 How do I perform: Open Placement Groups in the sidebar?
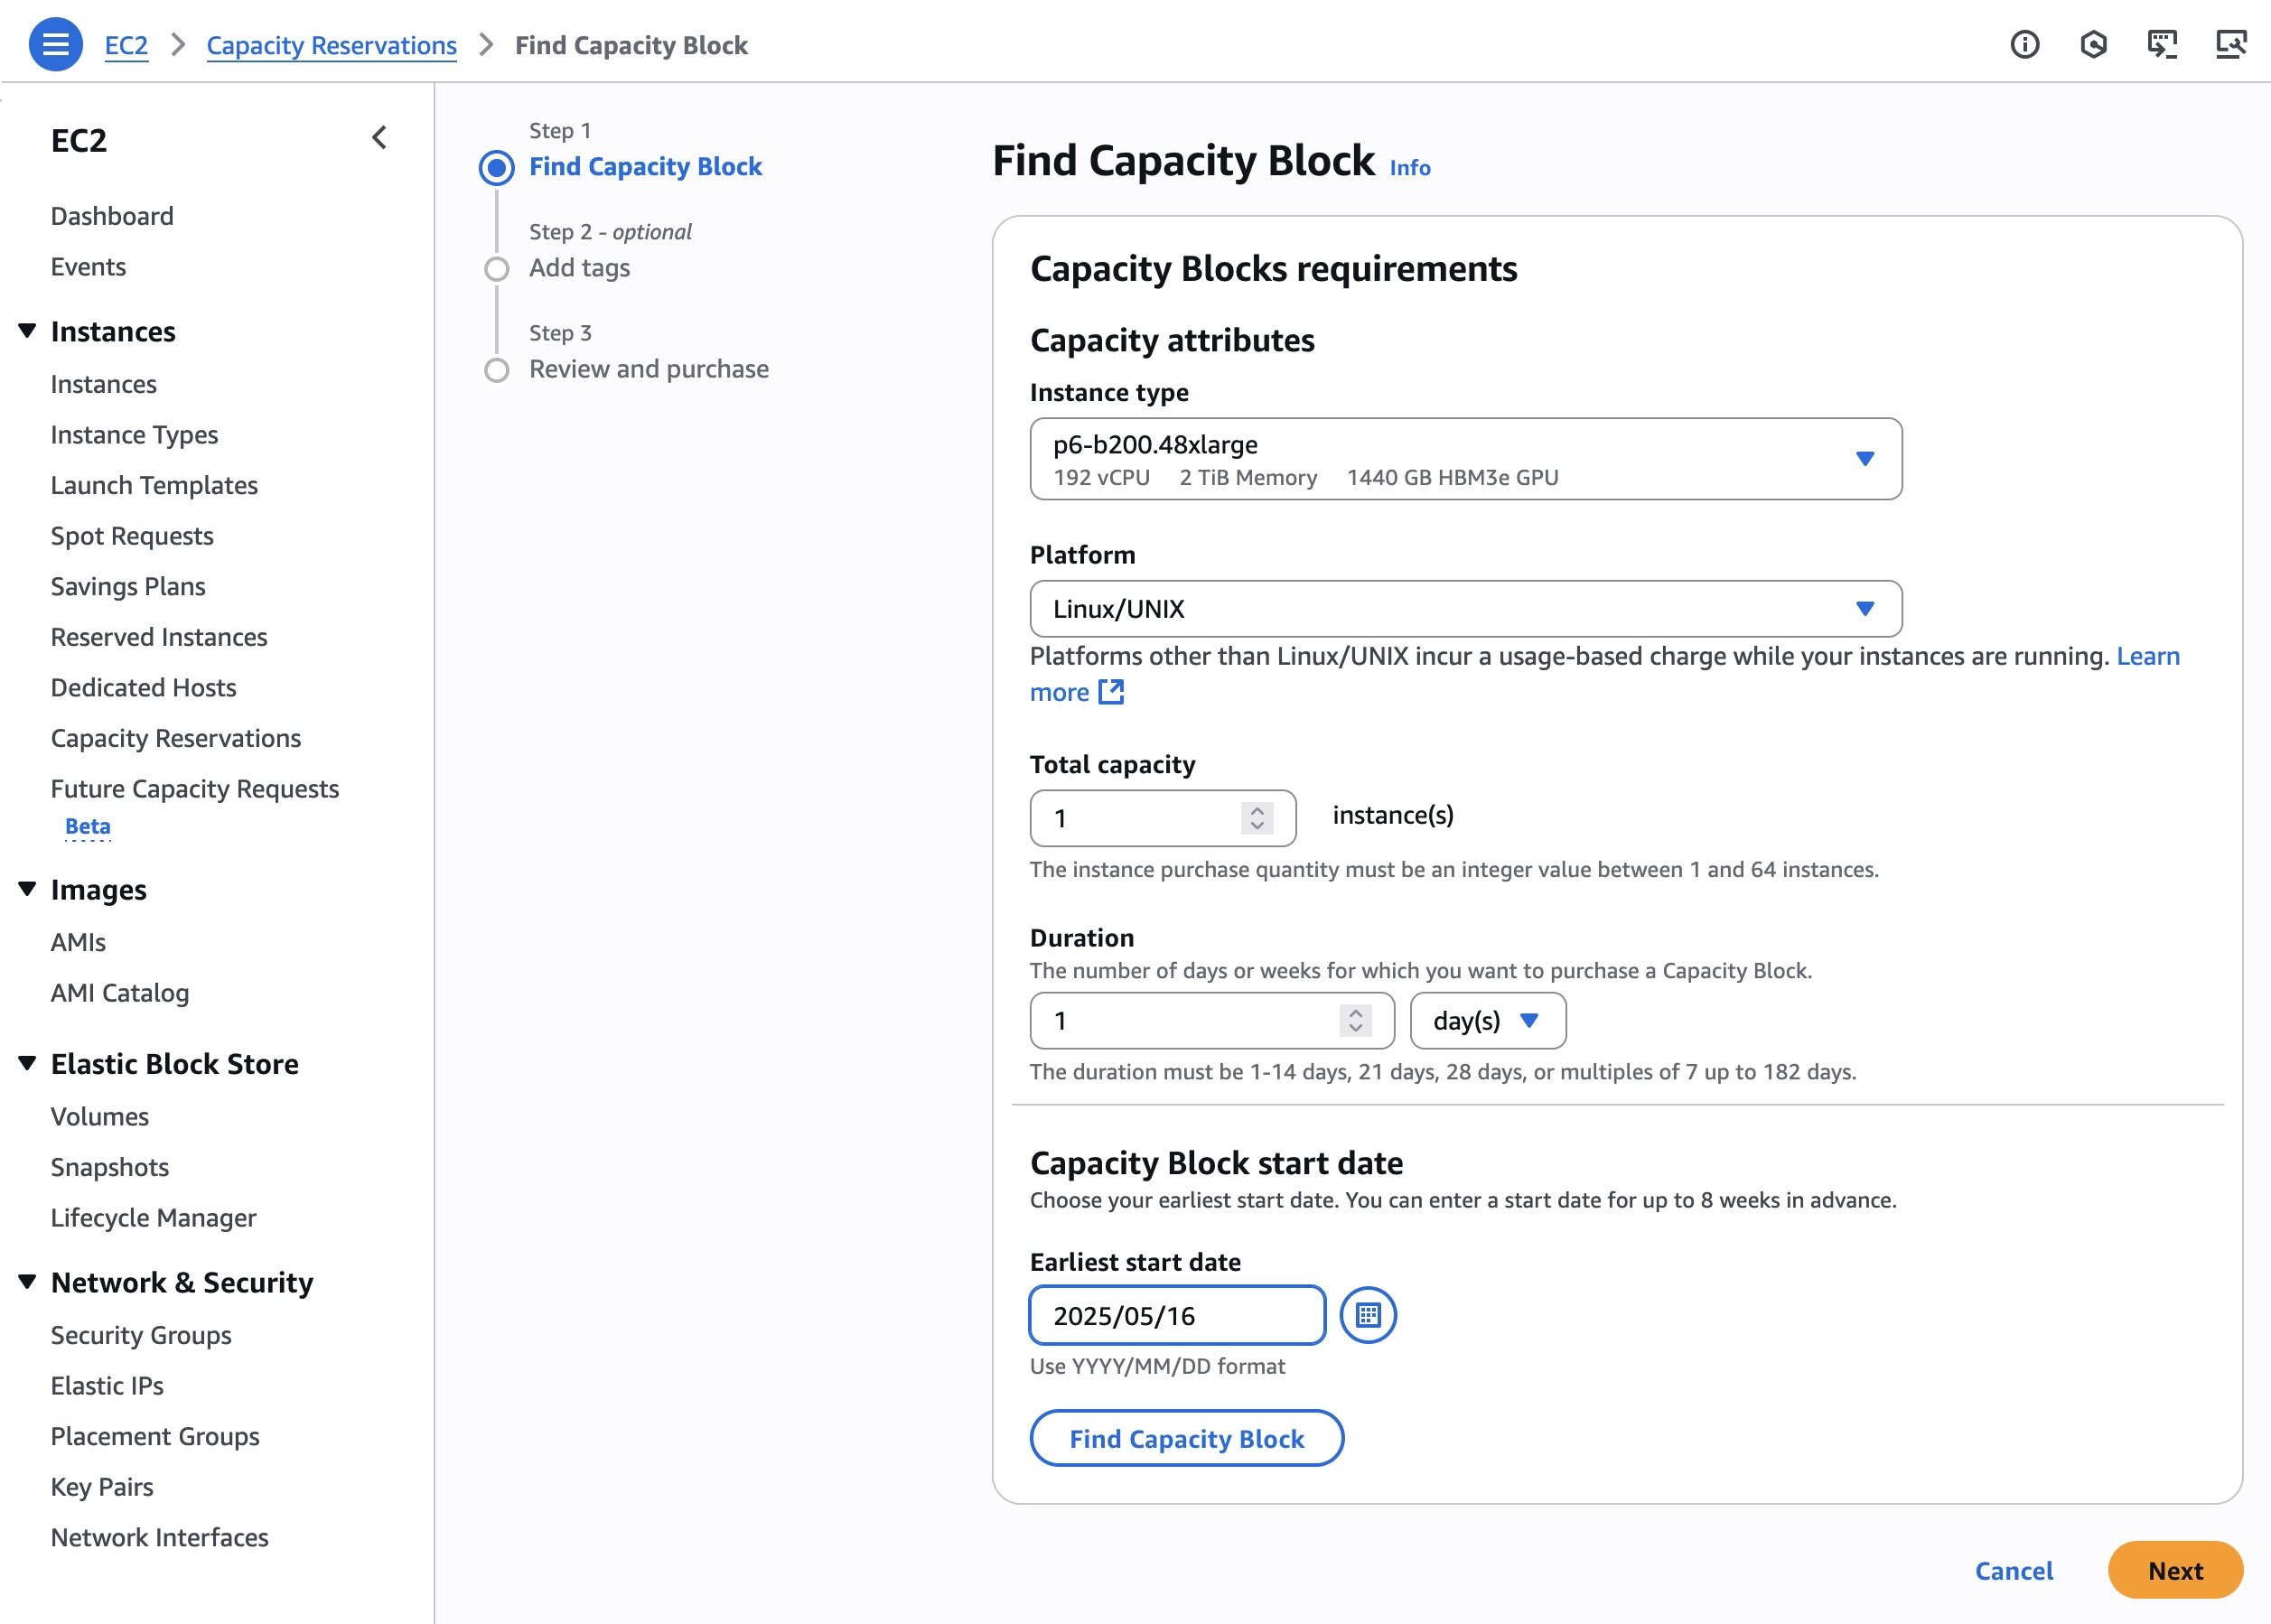pyautogui.click(x=155, y=1437)
